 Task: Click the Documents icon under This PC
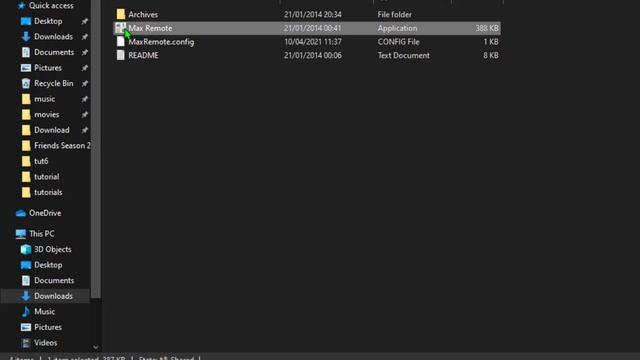(x=26, y=280)
